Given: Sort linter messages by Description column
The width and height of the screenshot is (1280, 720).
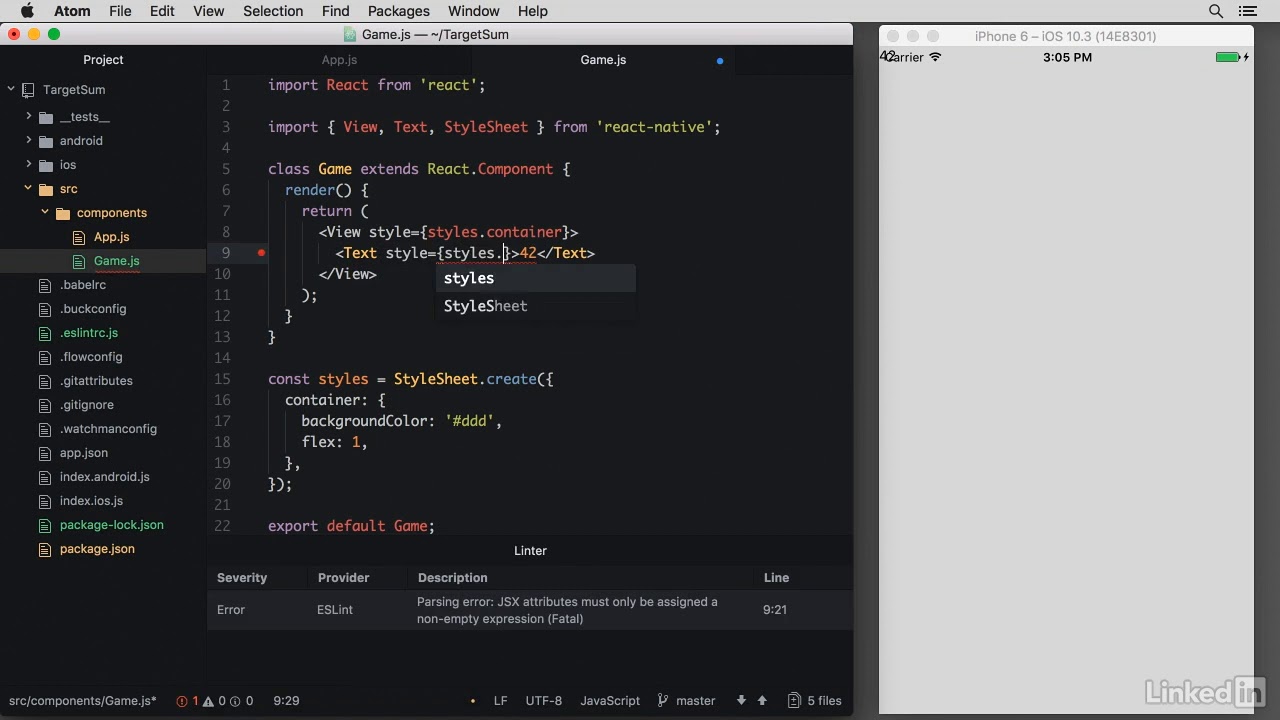Looking at the screenshot, I should (452, 577).
